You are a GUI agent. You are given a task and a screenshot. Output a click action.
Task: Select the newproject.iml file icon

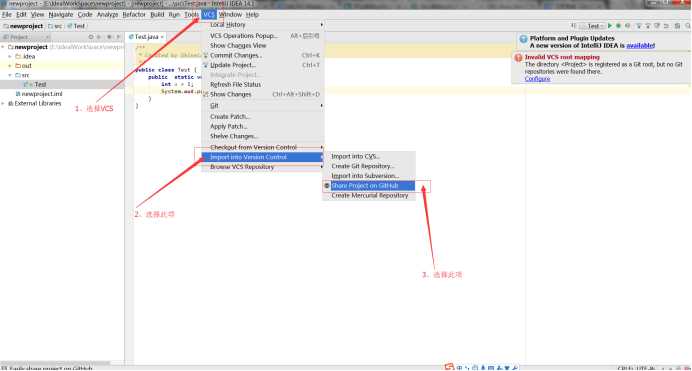pyautogui.click(x=18, y=94)
